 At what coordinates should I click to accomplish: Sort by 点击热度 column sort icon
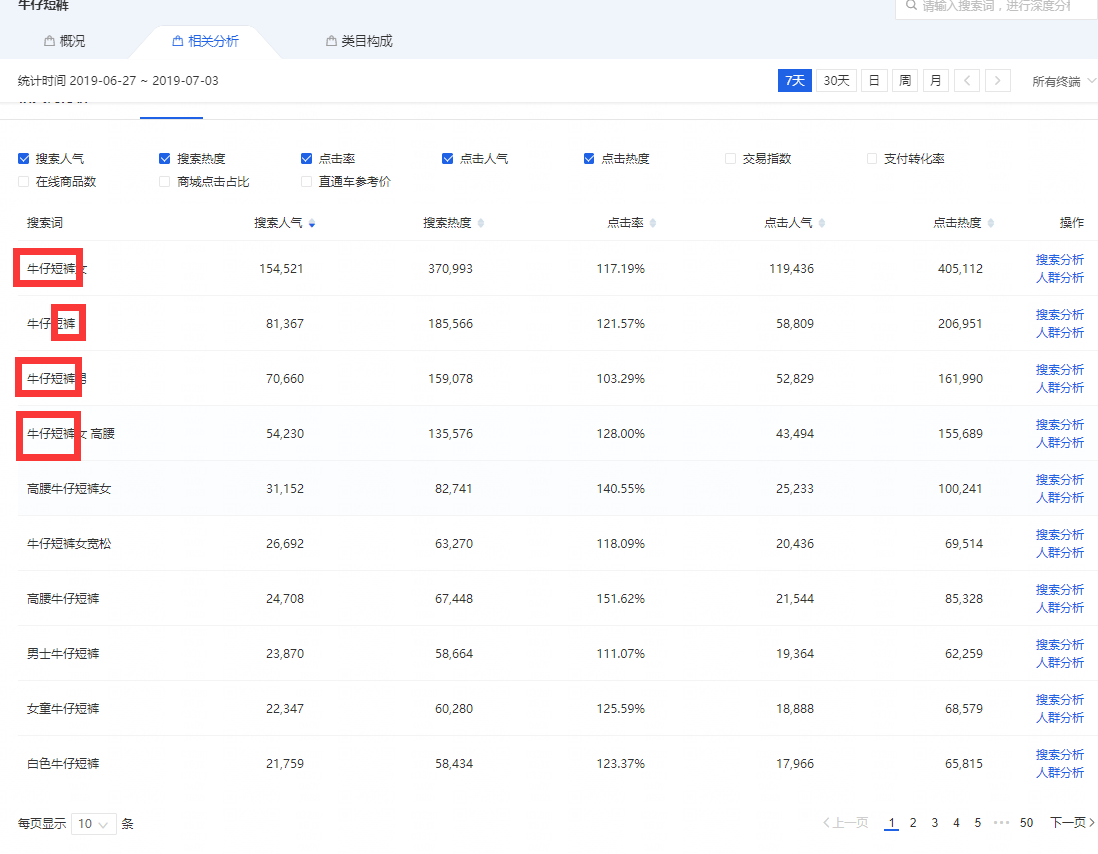point(990,224)
